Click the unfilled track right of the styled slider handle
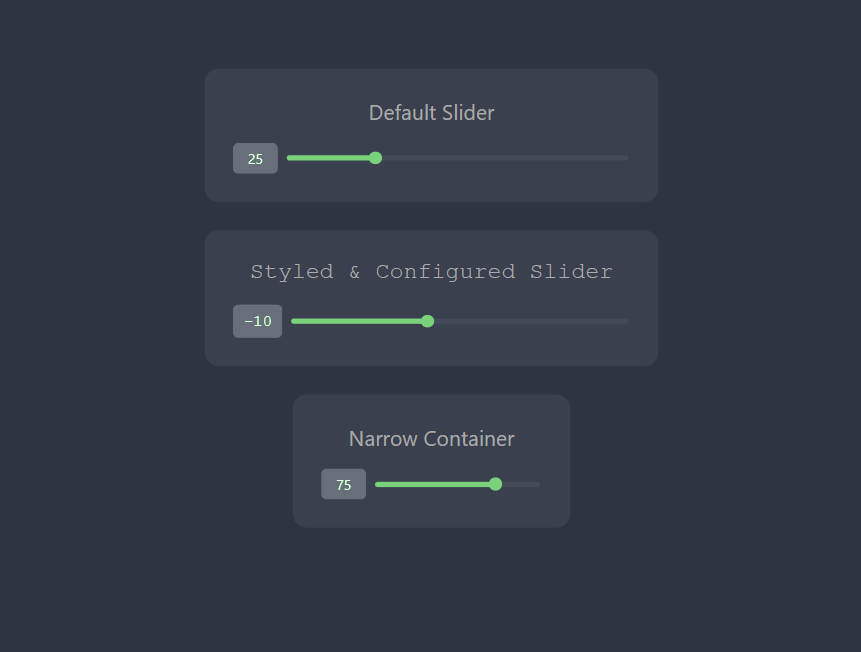 [x=530, y=321]
